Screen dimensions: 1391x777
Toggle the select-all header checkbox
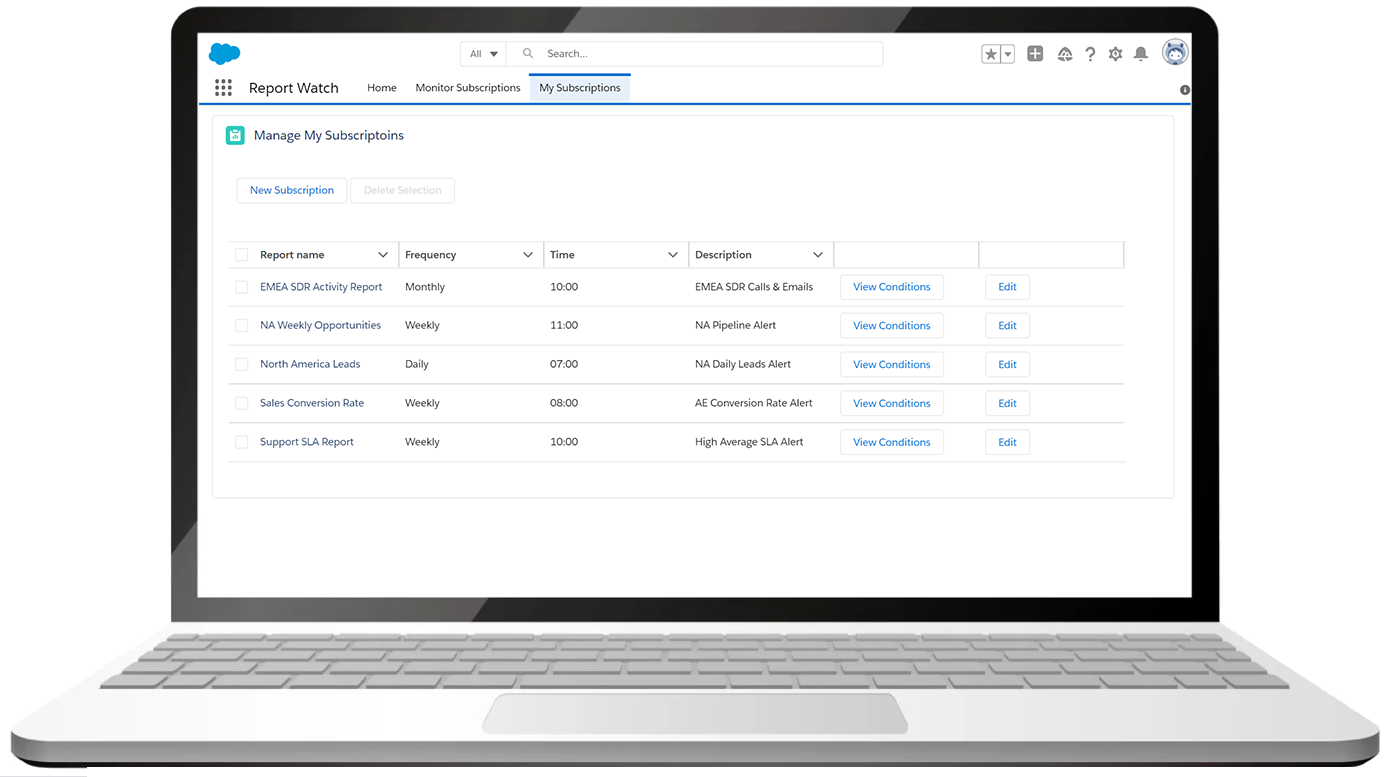241,255
